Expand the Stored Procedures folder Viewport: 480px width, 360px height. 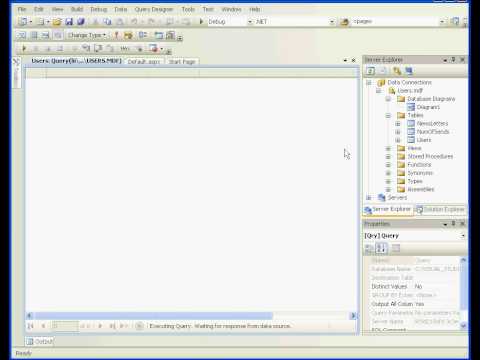pyautogui.click(x=388, y=157)
